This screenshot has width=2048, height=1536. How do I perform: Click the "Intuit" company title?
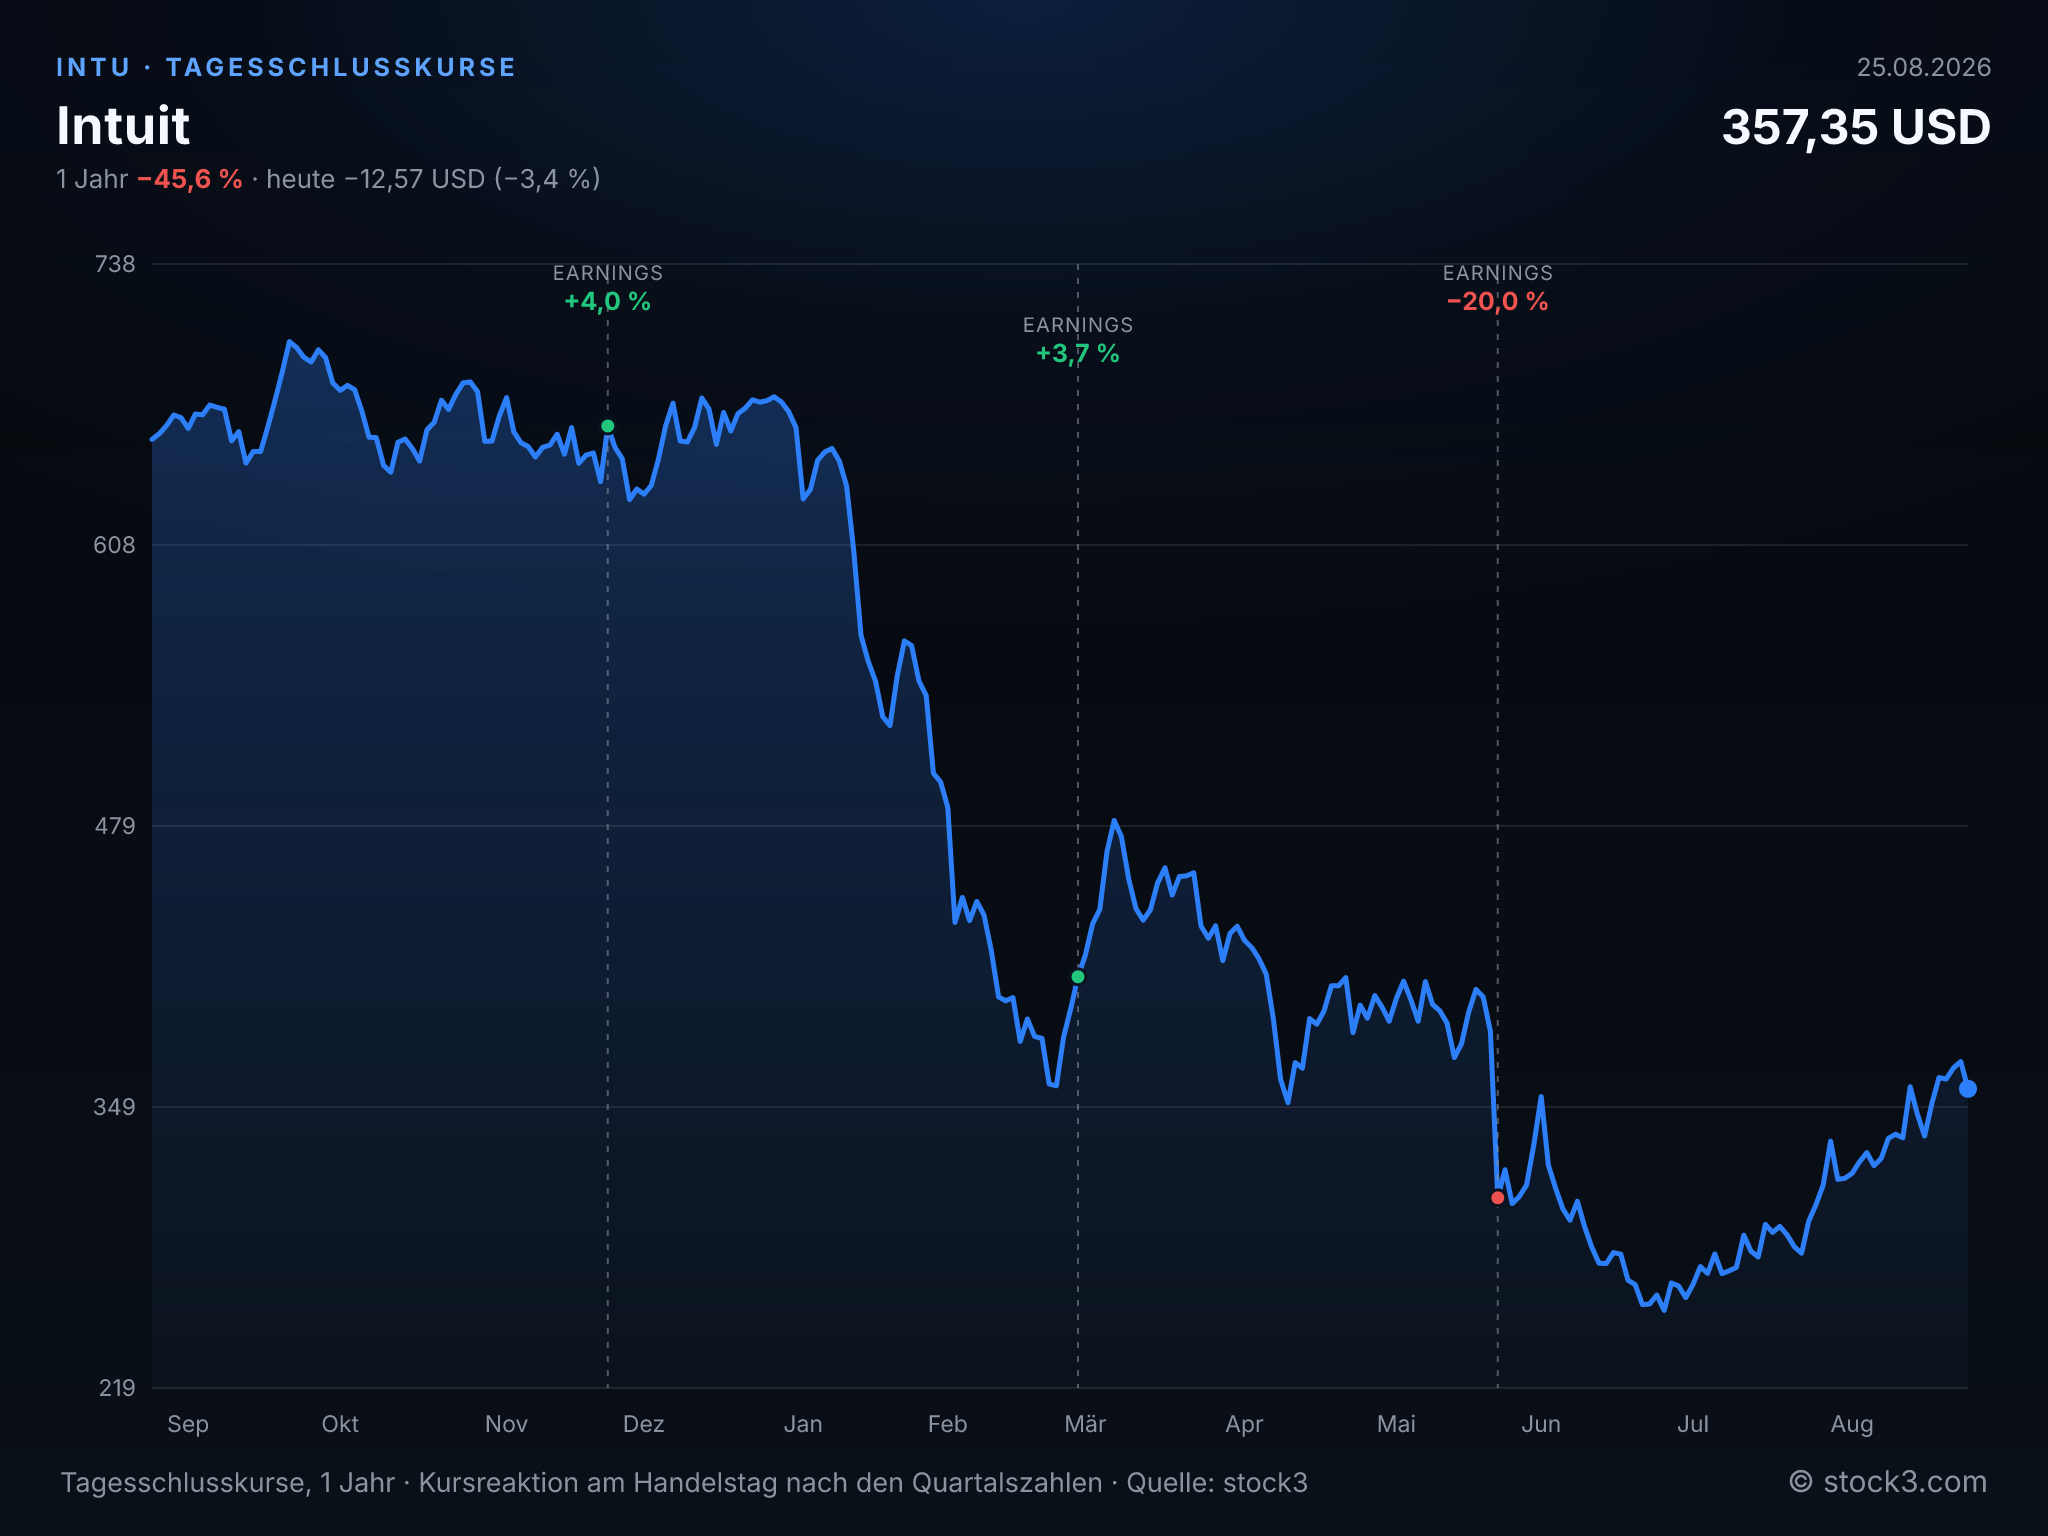(x=123, y=125)
